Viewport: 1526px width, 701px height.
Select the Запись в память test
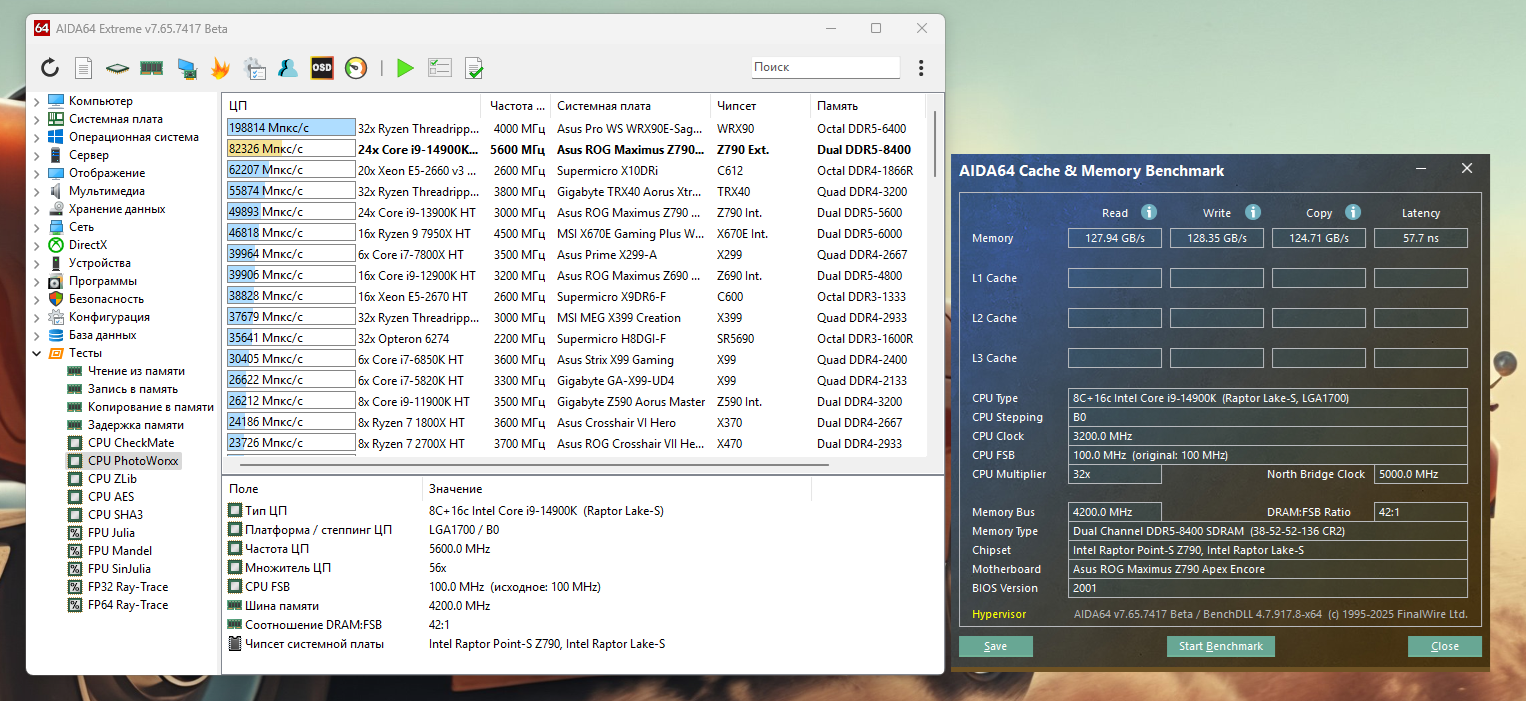[133, 389]
